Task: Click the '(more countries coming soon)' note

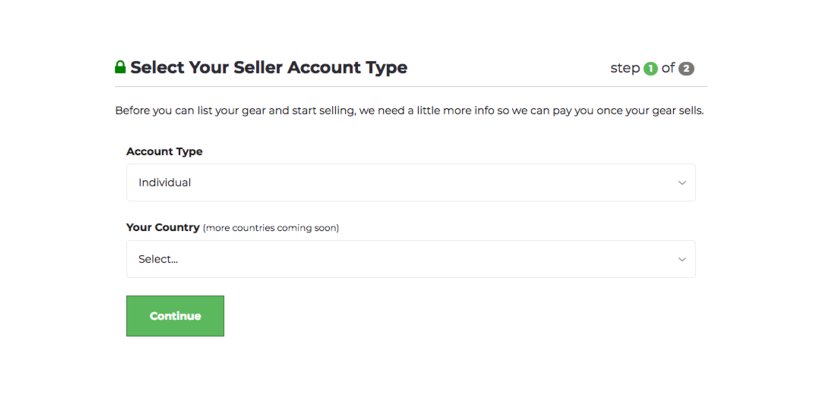Action: click(271, 228)
